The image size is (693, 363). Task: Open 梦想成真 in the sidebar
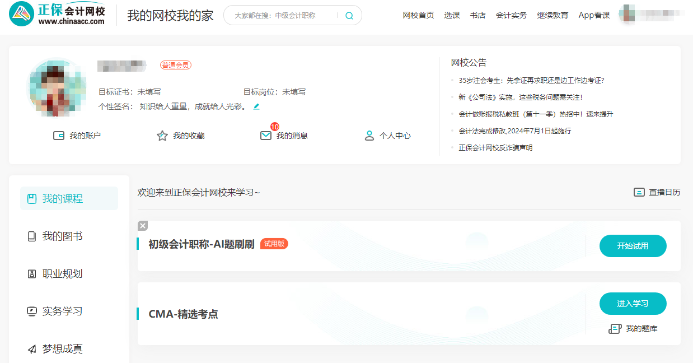55,349
